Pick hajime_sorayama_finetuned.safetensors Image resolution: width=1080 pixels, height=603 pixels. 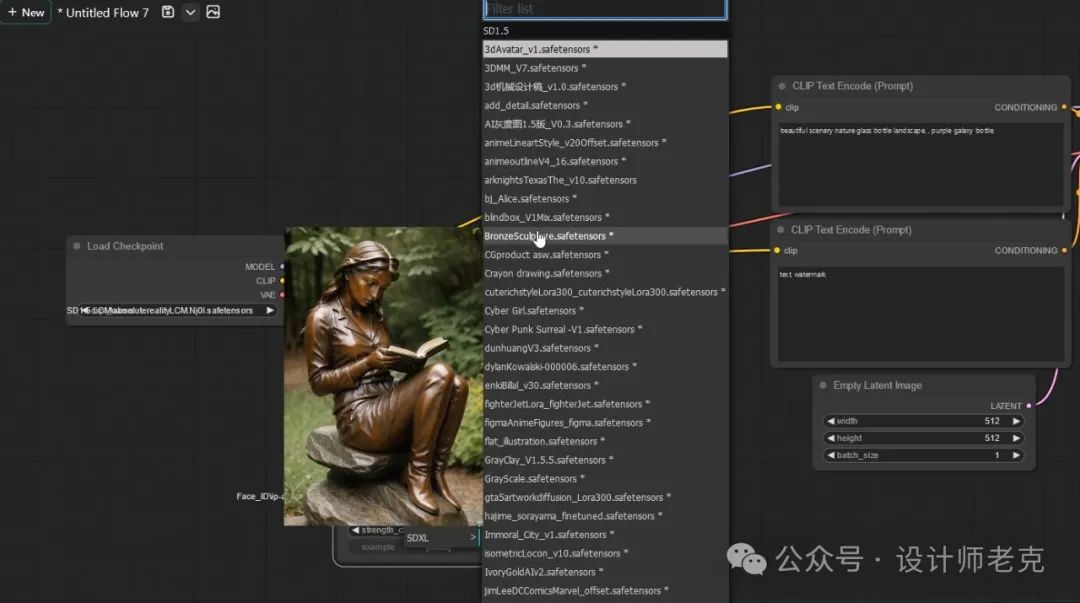[605, 515]
